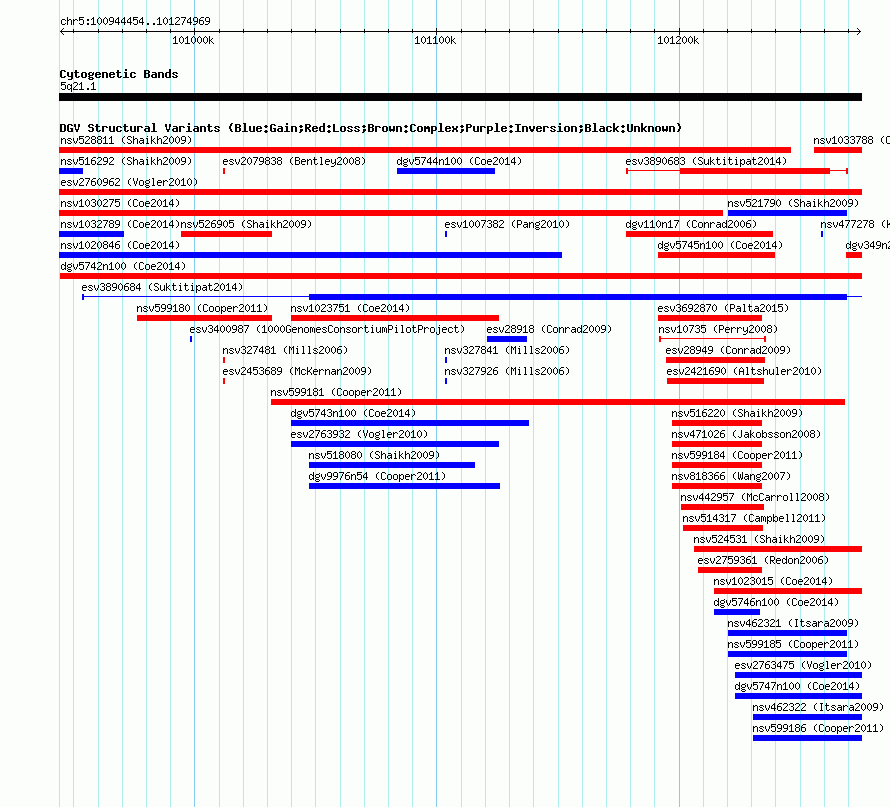Click esv3400987 (1000GenomesConsortiumPilotProject) label
The height and width of the screenshot is (807, 890).
(327, 329)
